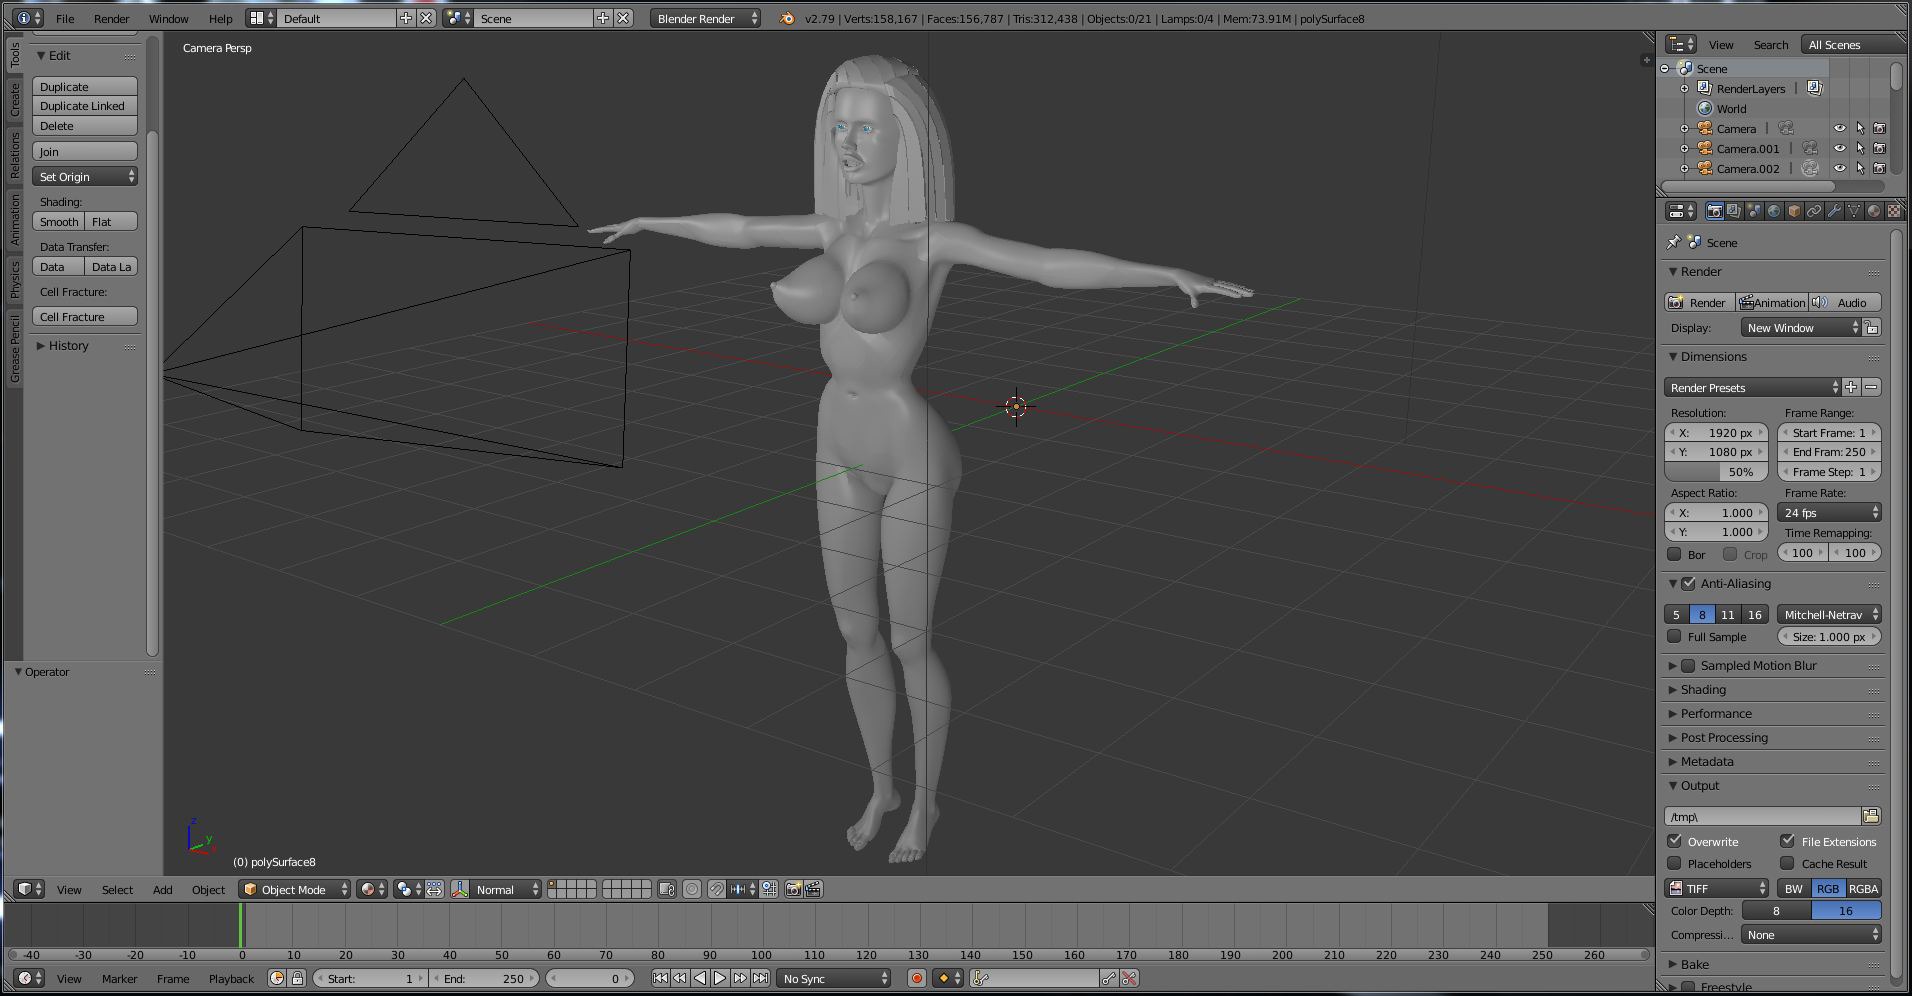Click the auto keyframe record button

(x=916, y=978)
